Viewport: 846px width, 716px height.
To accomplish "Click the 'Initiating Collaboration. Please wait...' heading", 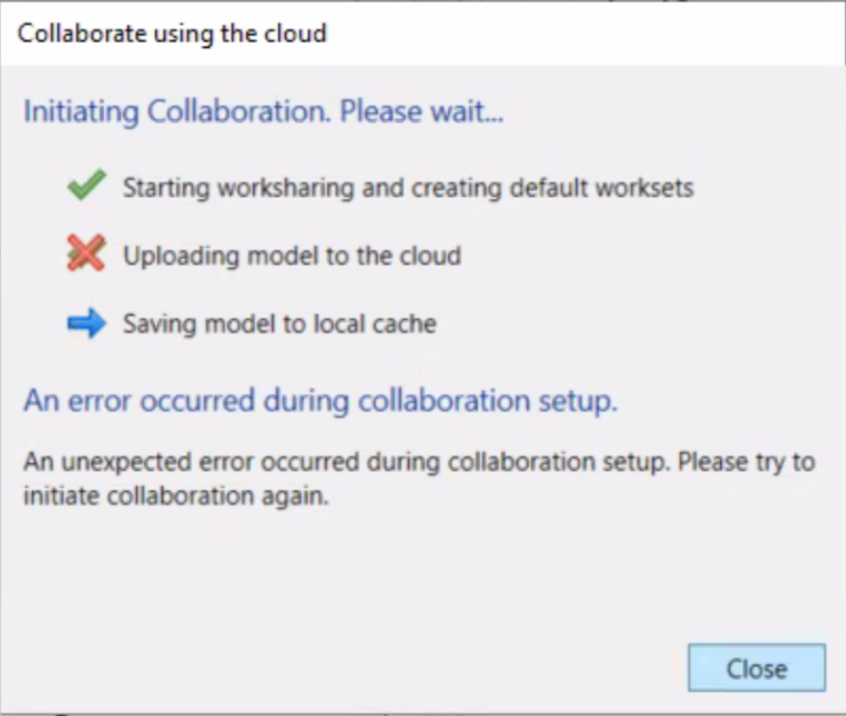I will pyautogui.click(x=263, y=111).
